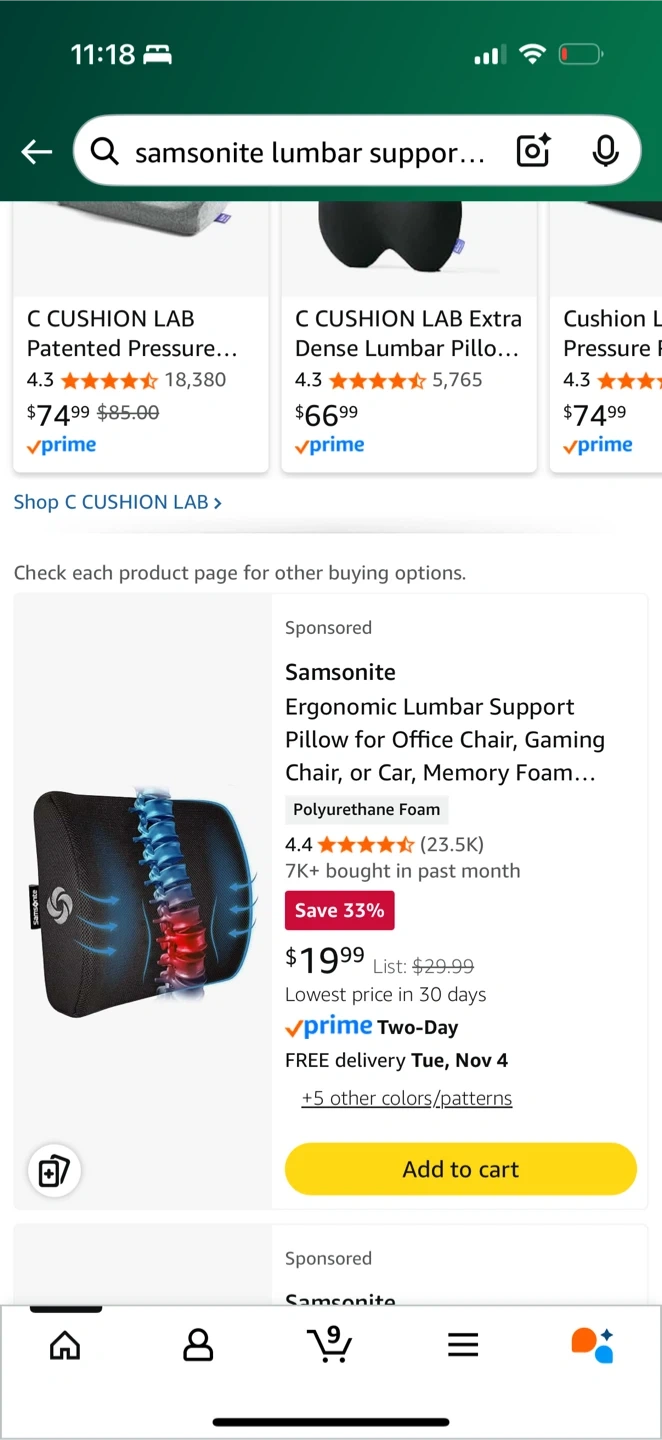The width and height of the screenshot is (662, 1440).
Task: Open Ergonomic Lumbar Support Pillow title
Action: point(445,740)
